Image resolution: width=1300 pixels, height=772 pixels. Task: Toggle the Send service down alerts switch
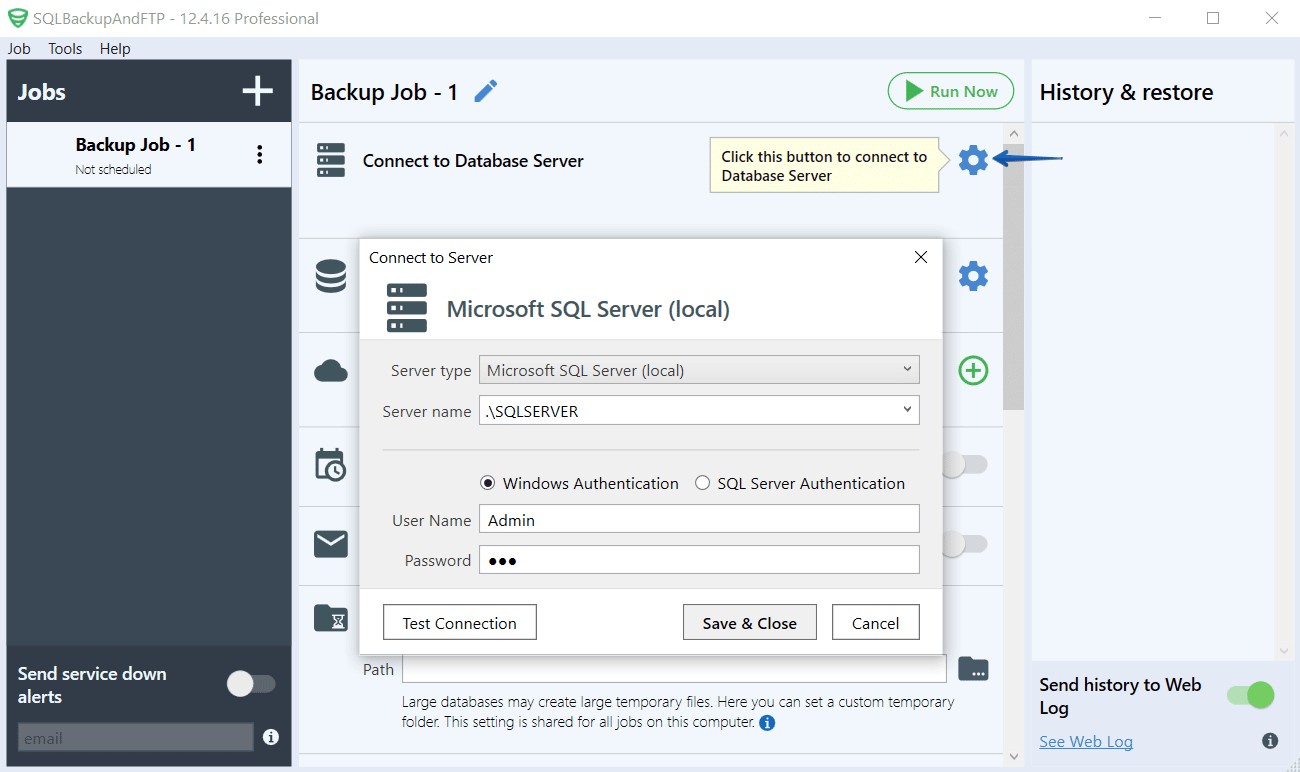coord(251,684)
